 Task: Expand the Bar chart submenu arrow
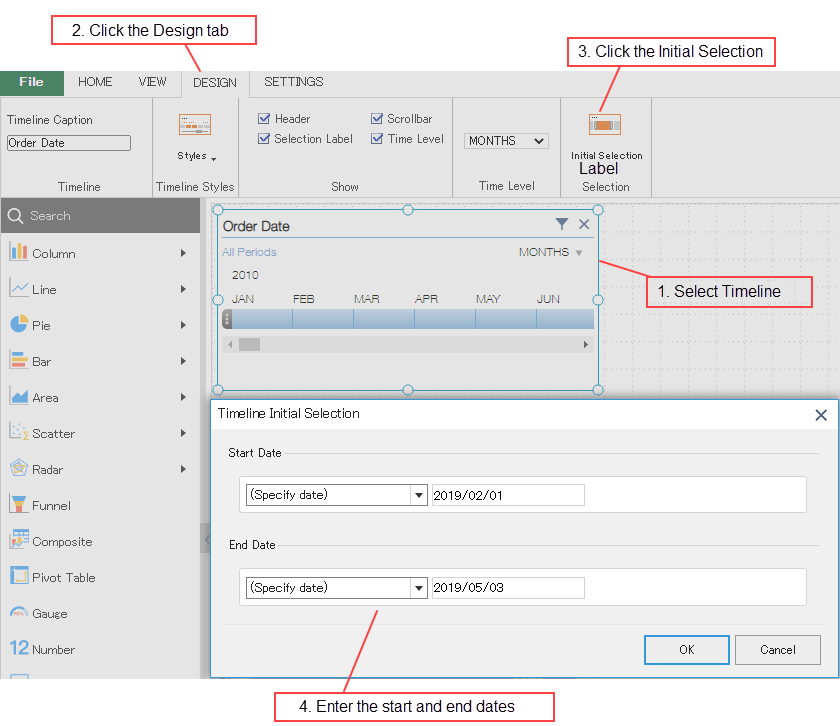tap(183, 361)
